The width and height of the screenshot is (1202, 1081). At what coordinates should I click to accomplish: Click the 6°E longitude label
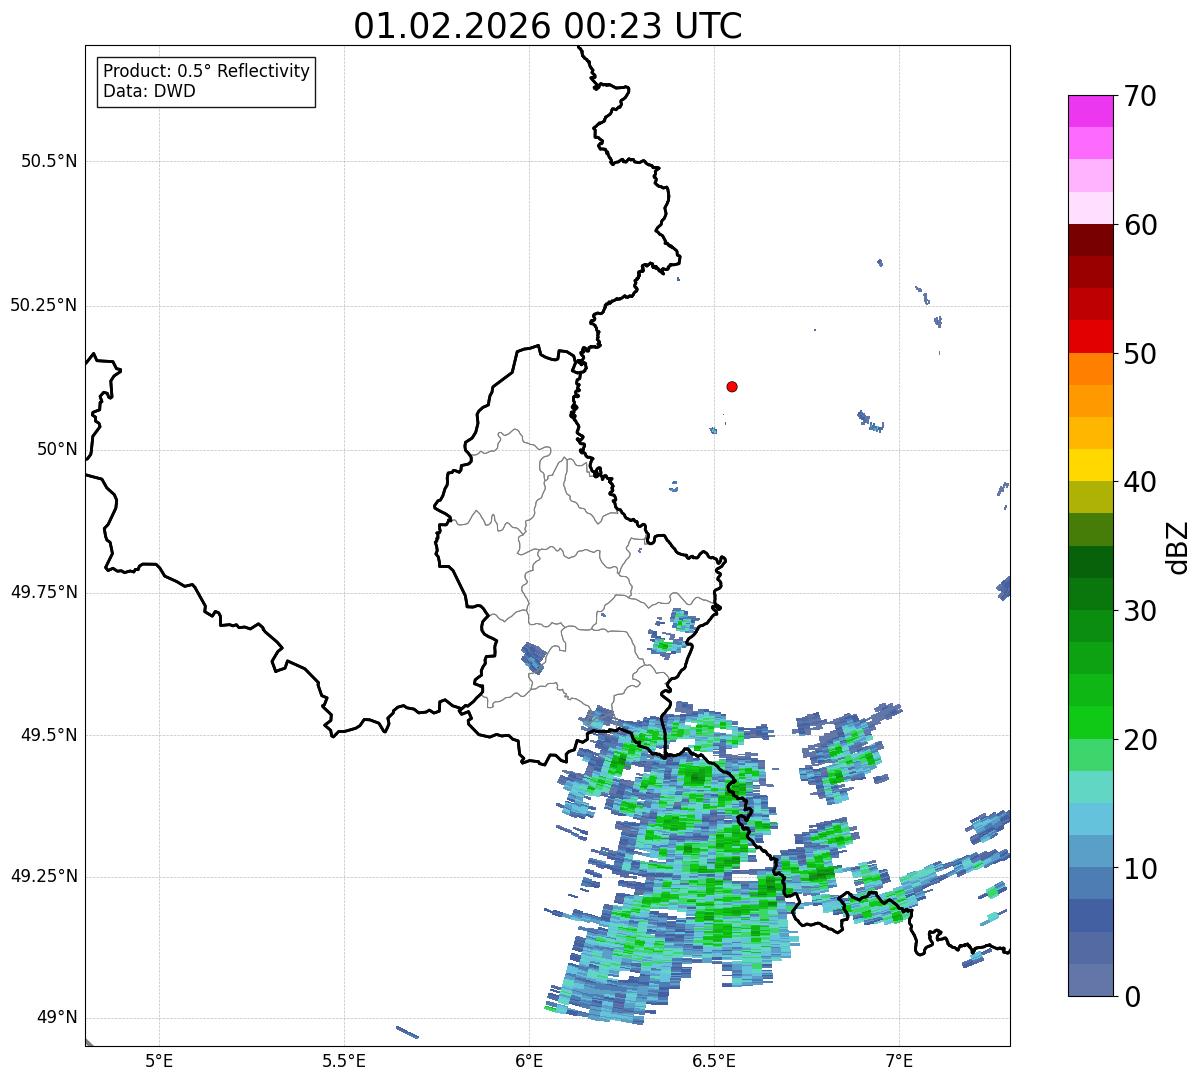529,1060
